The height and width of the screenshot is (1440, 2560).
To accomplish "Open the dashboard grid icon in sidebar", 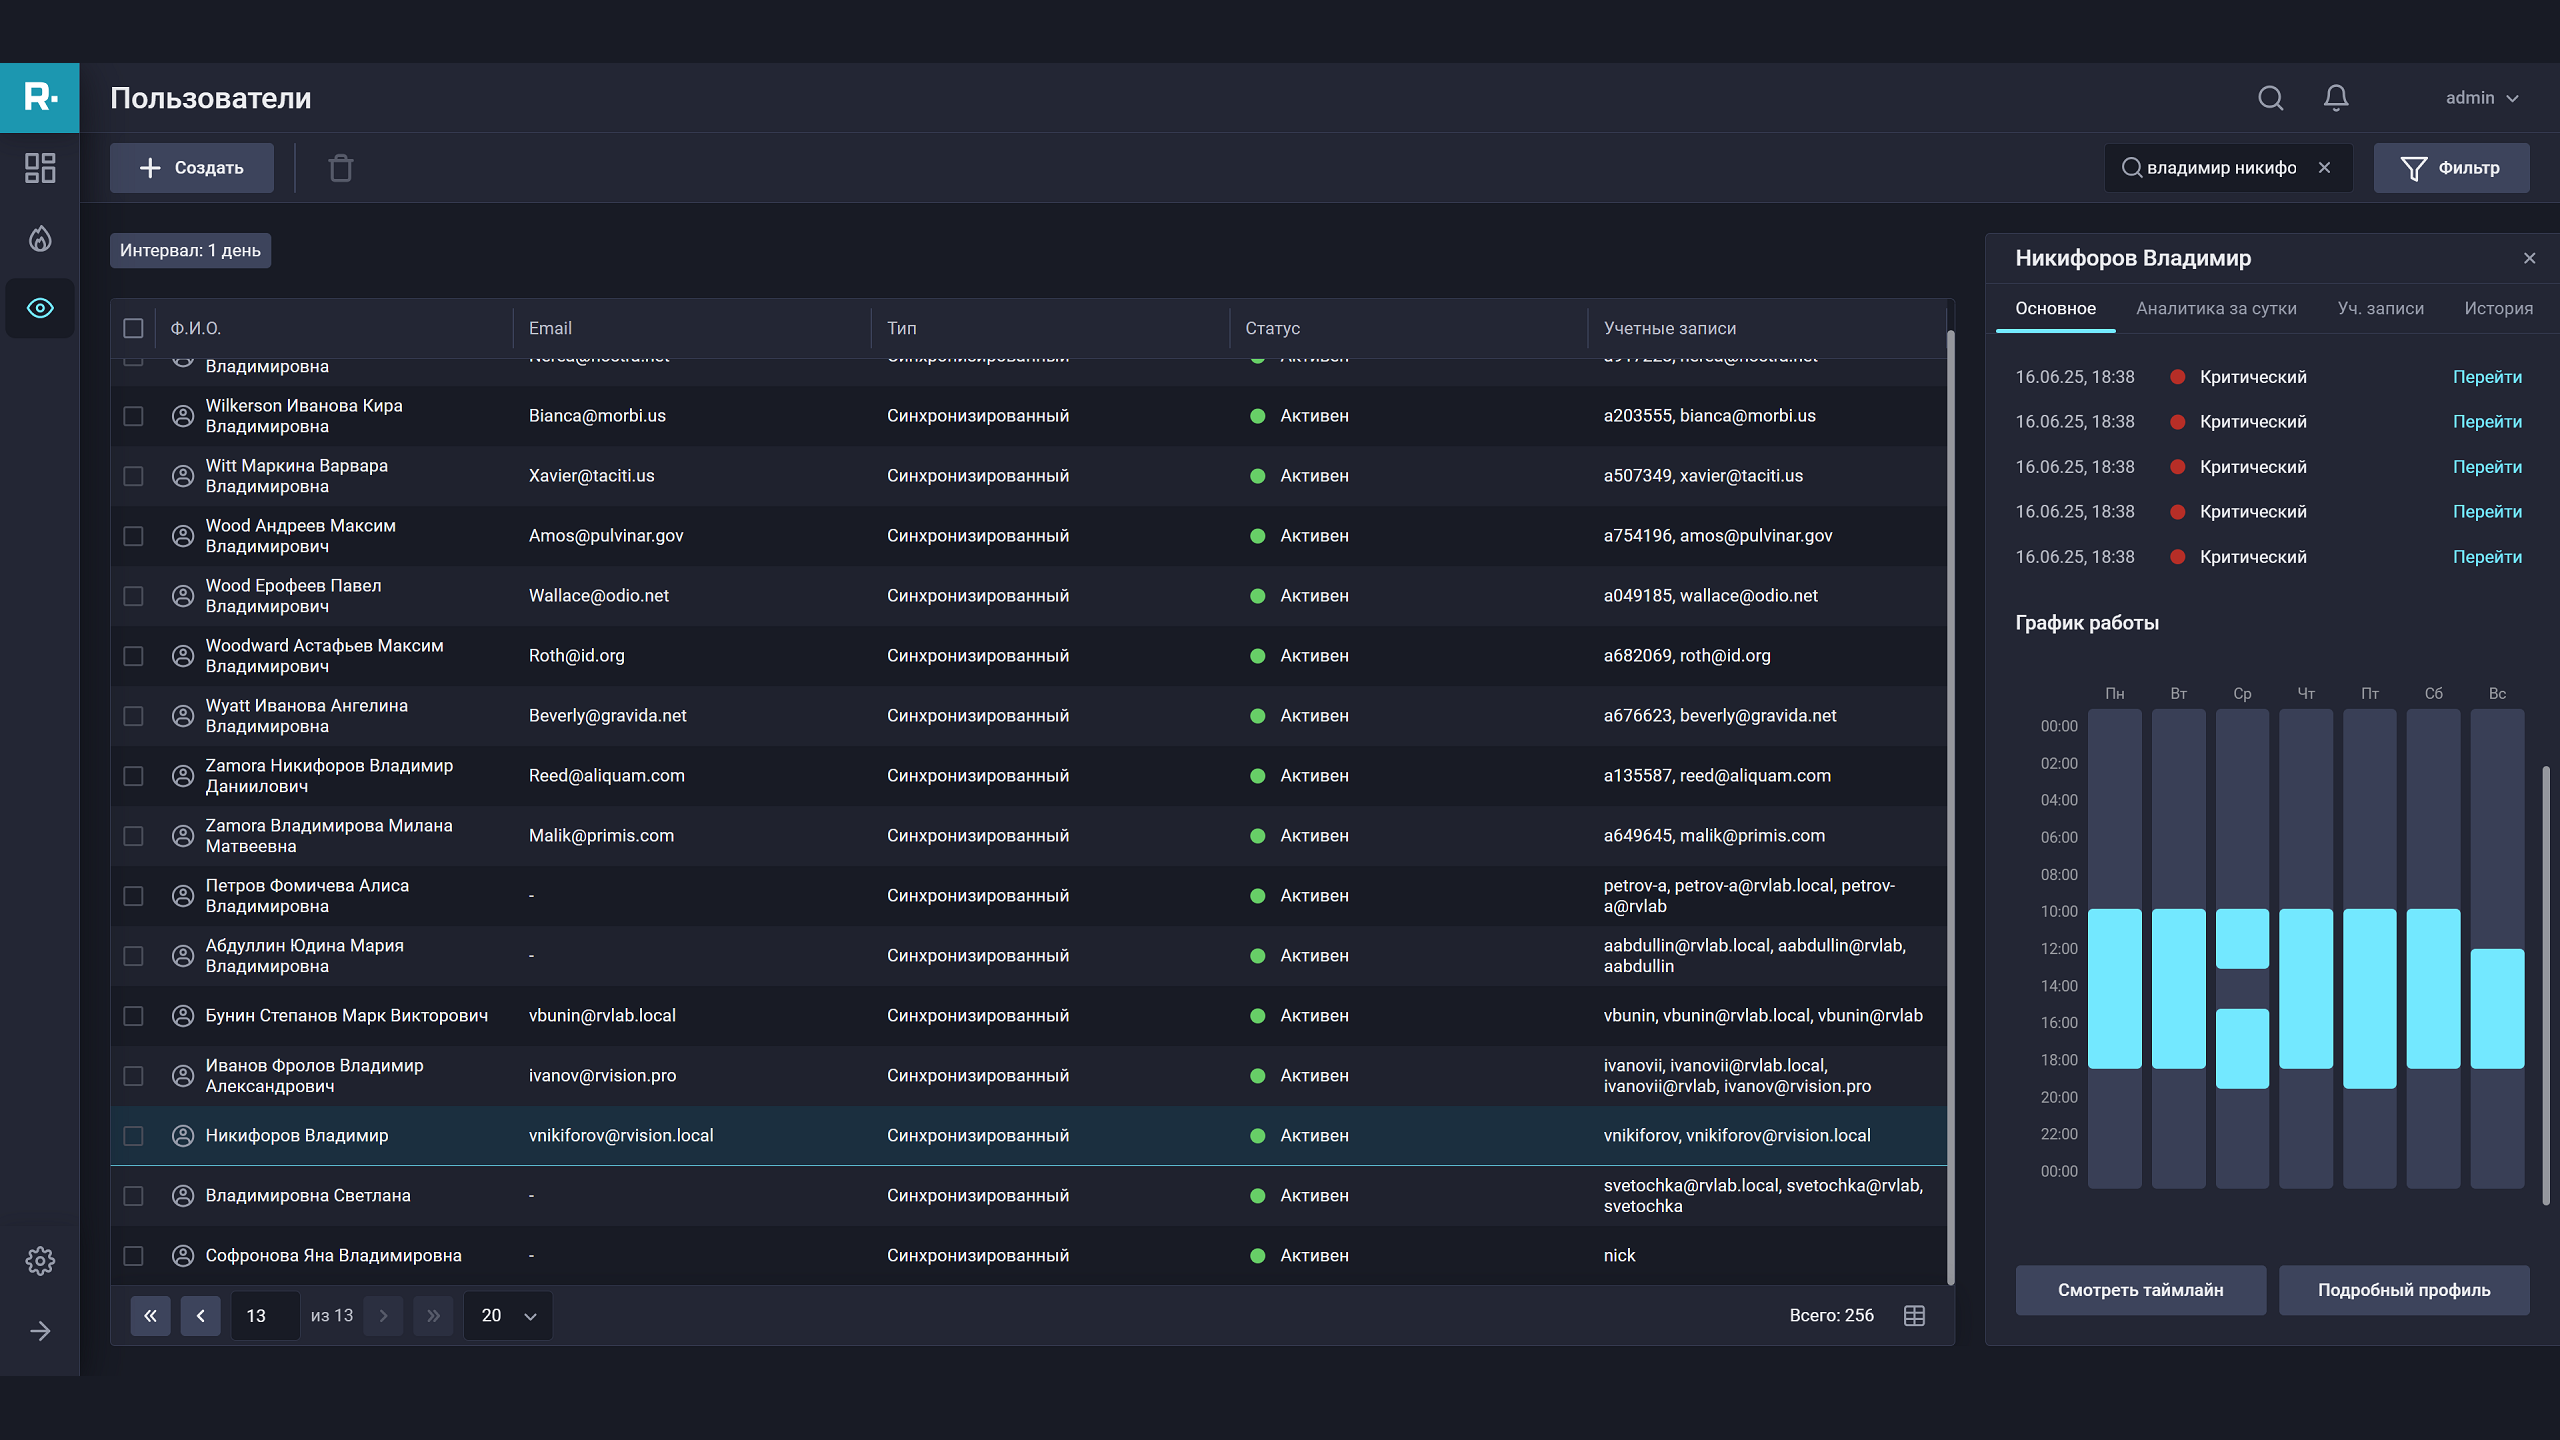I will click(40, 168).
